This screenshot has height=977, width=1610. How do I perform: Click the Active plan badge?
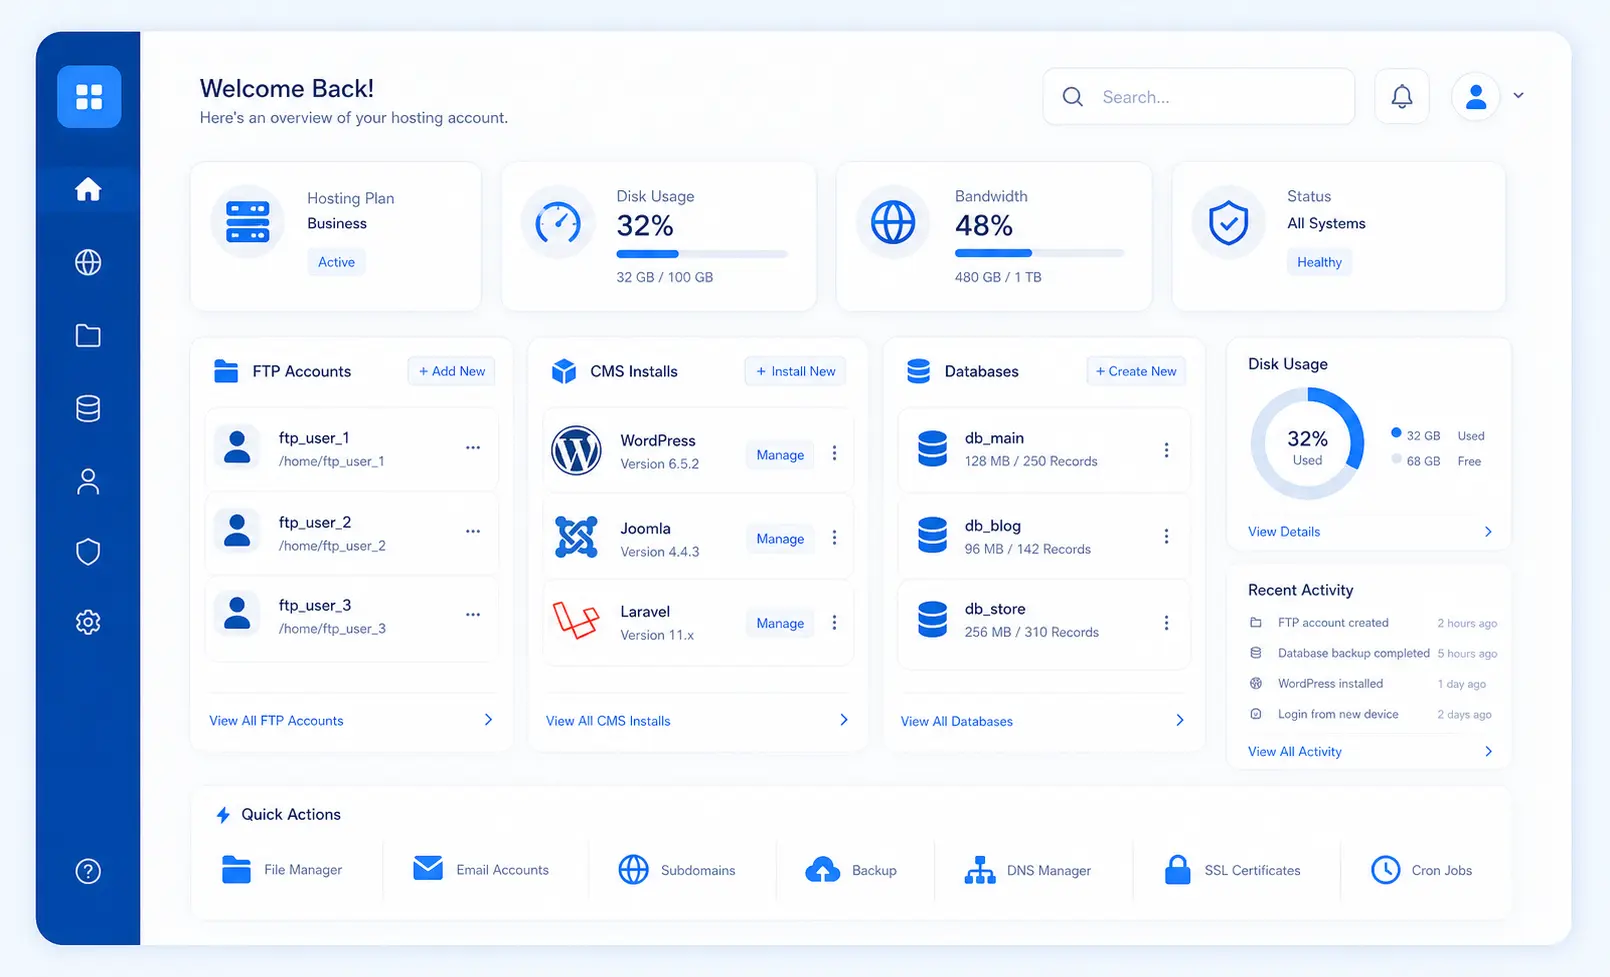click(x=336, y=262)
